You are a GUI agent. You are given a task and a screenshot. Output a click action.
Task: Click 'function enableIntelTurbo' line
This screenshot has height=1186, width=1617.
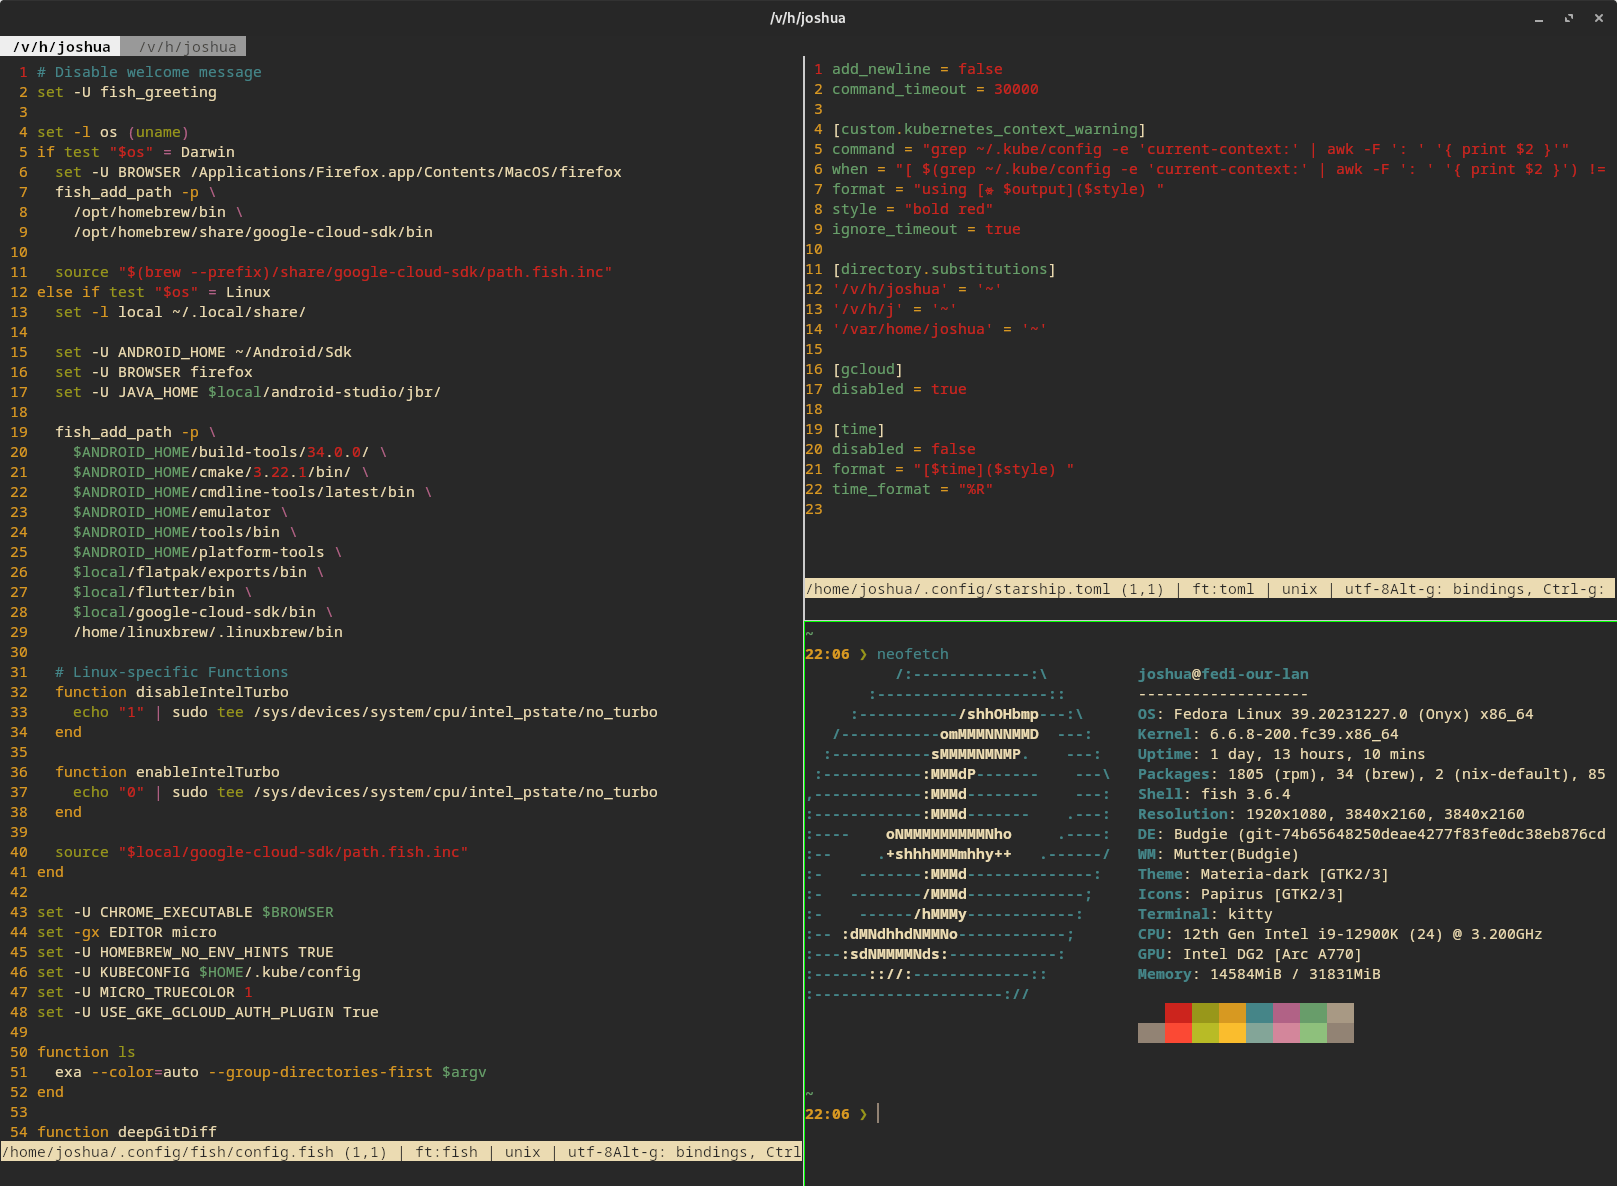pyautogui.click(x=167, y=772)
